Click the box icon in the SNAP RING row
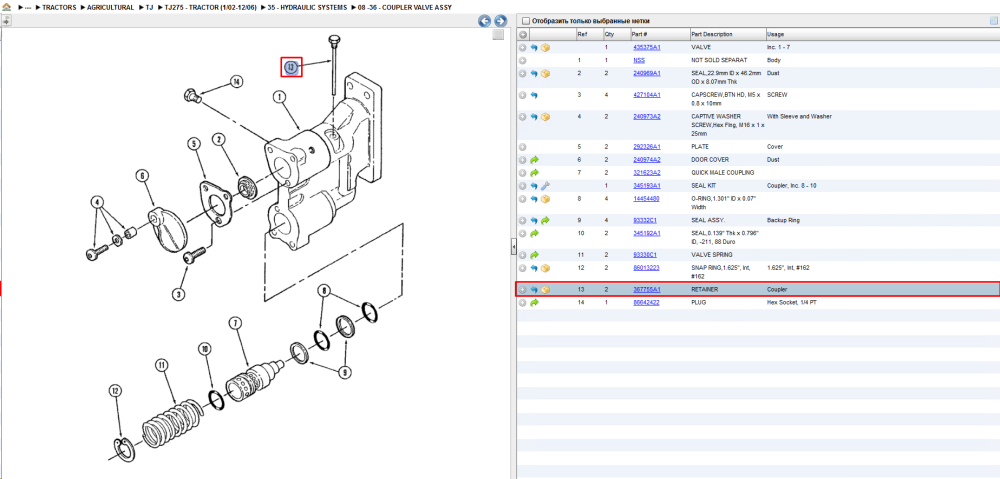Image resolution: width=1000 pixels, height=479 pixels. [545, 268]
